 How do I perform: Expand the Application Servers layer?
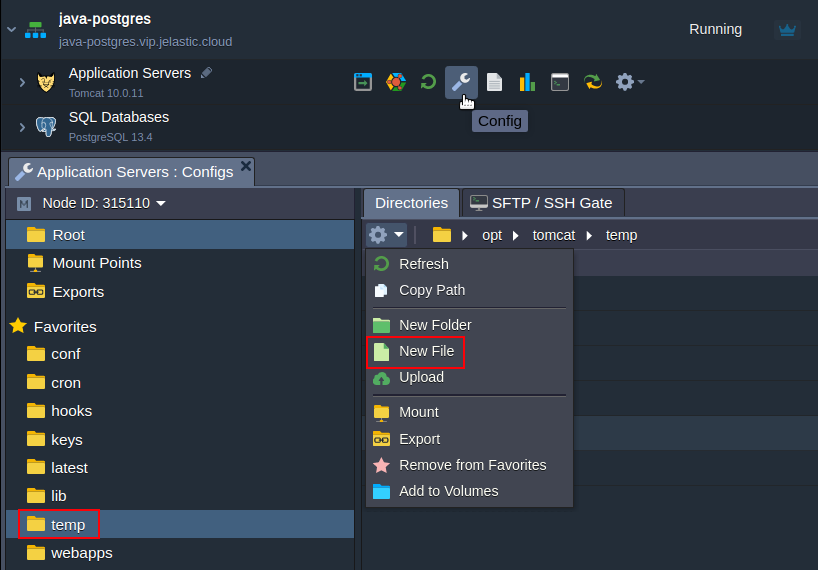[x=22, y=82]
